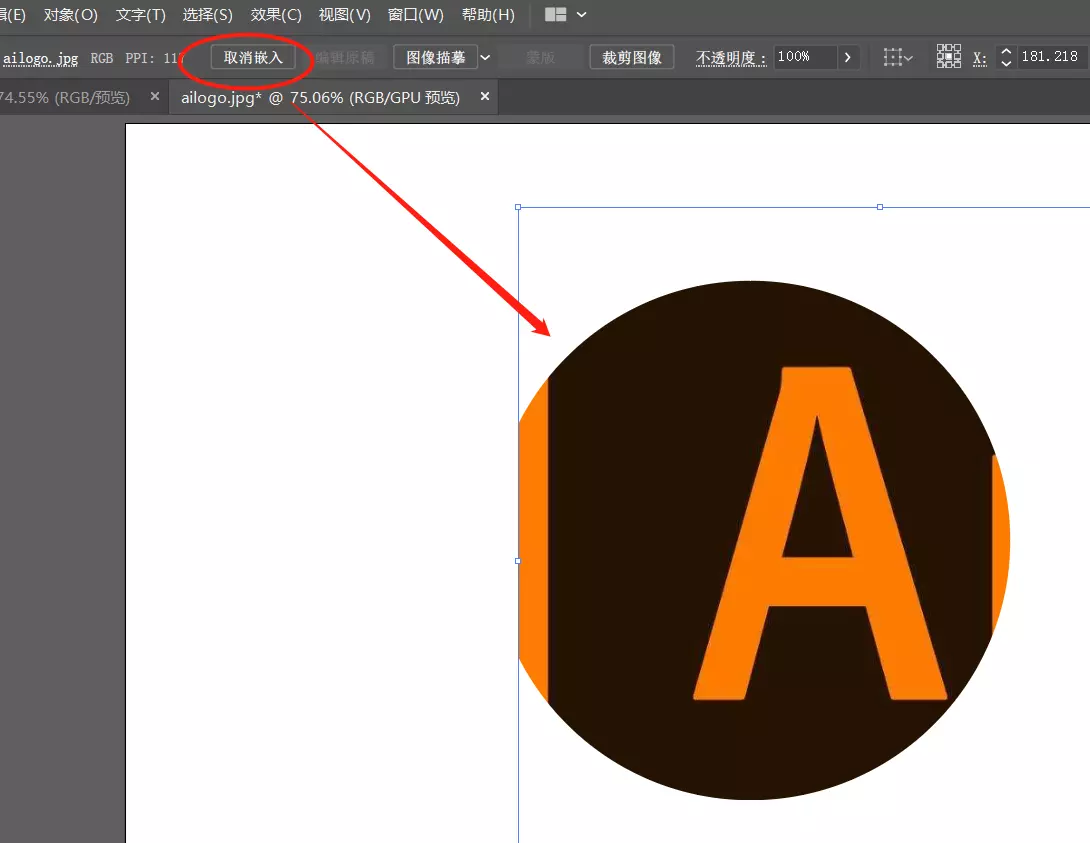Open the workspace switcher dropdown chevron
This screenshot has height=843, width=1090.
(x=582, y=15)
